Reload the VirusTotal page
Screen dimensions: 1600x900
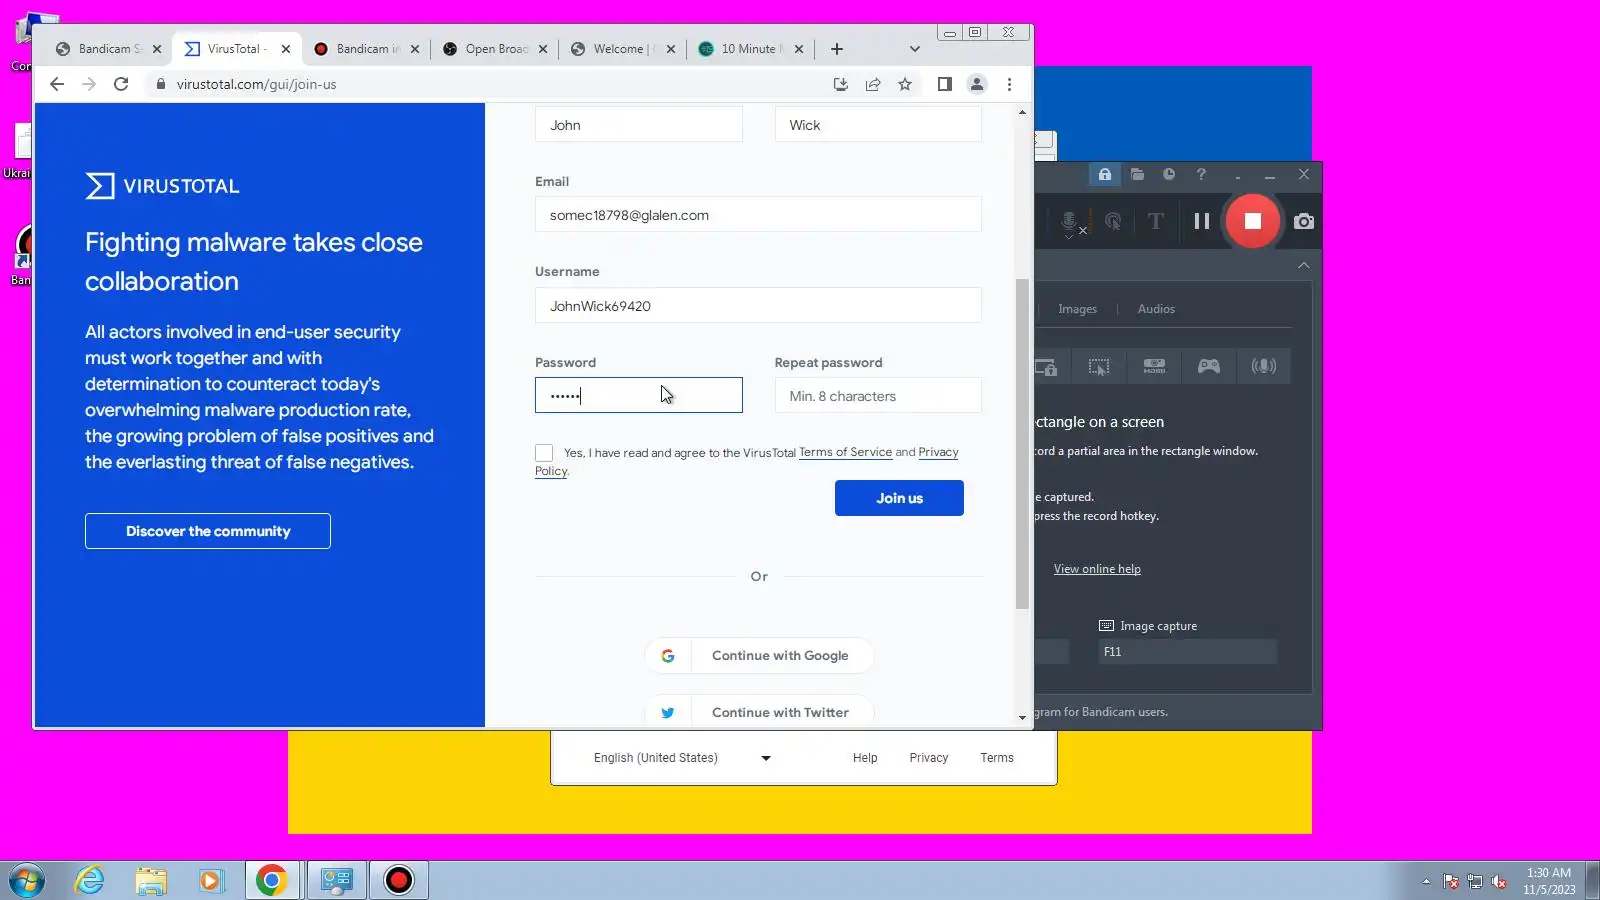(x=121, y=84)
